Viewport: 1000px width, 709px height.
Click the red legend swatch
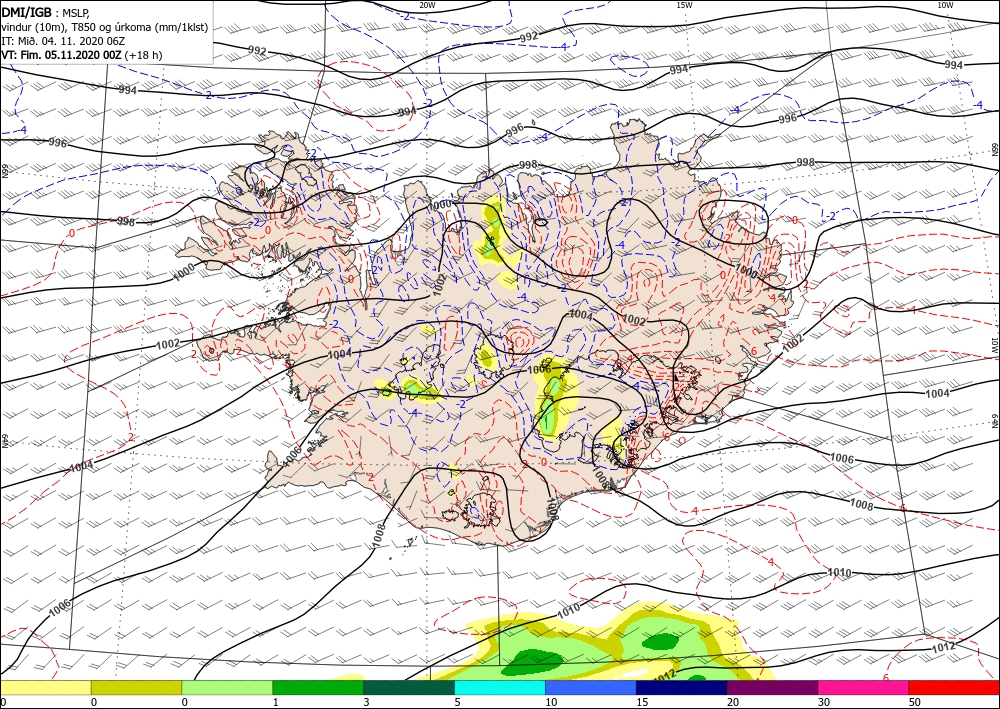954,687
